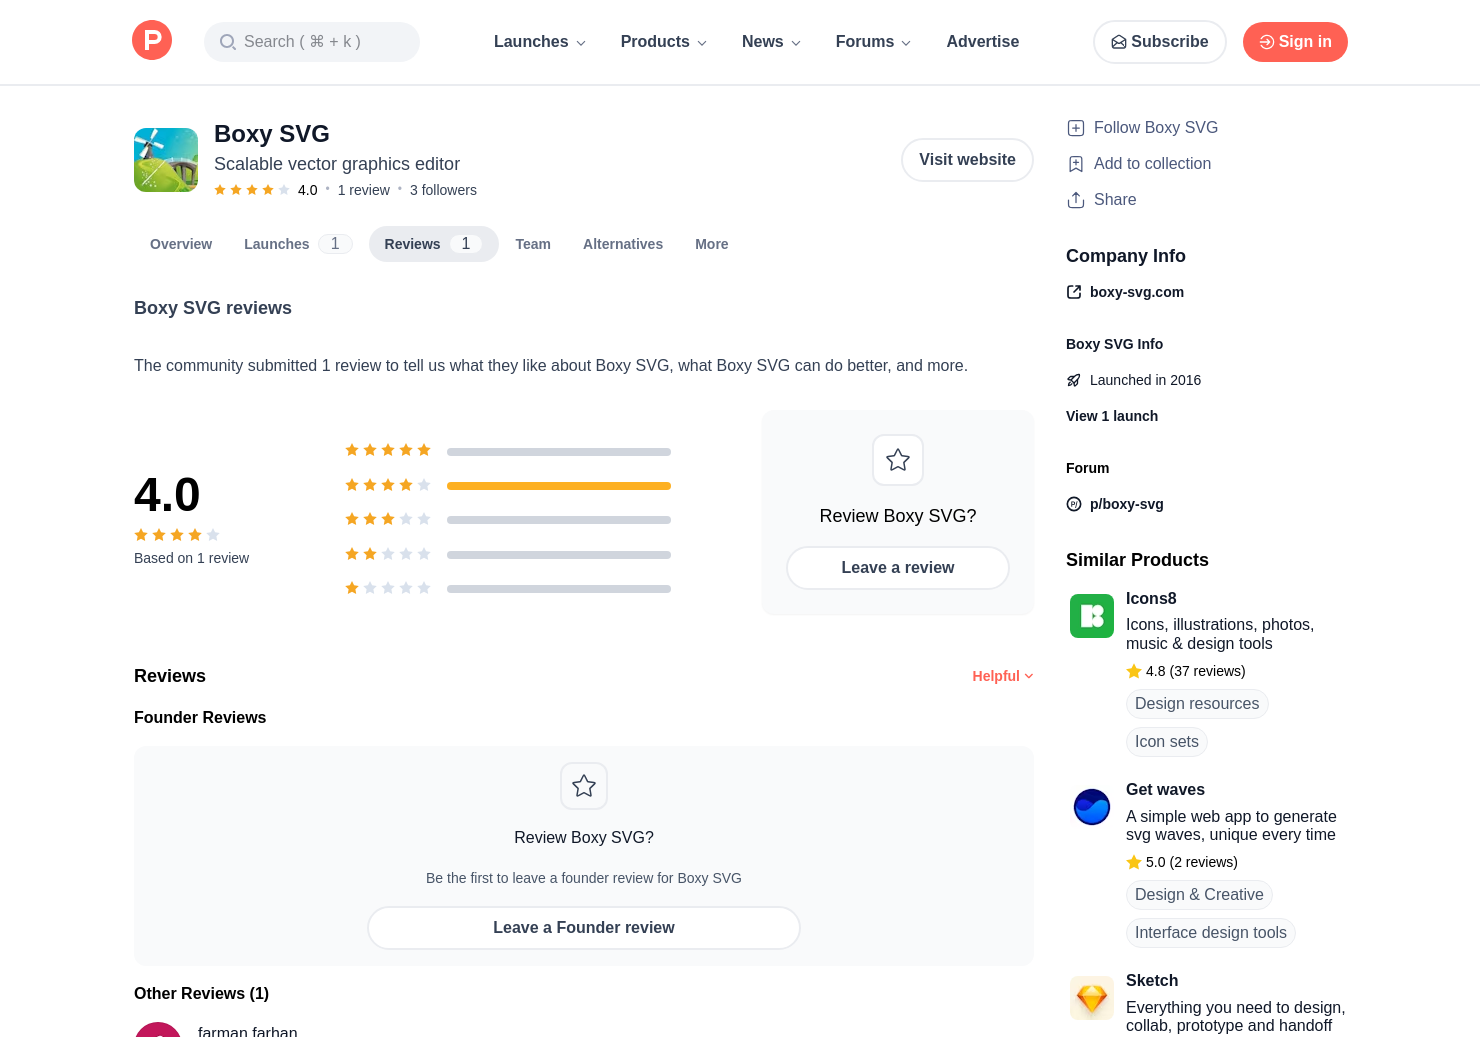
Task: Expand the Launches menu
Action: click(540, 42)
